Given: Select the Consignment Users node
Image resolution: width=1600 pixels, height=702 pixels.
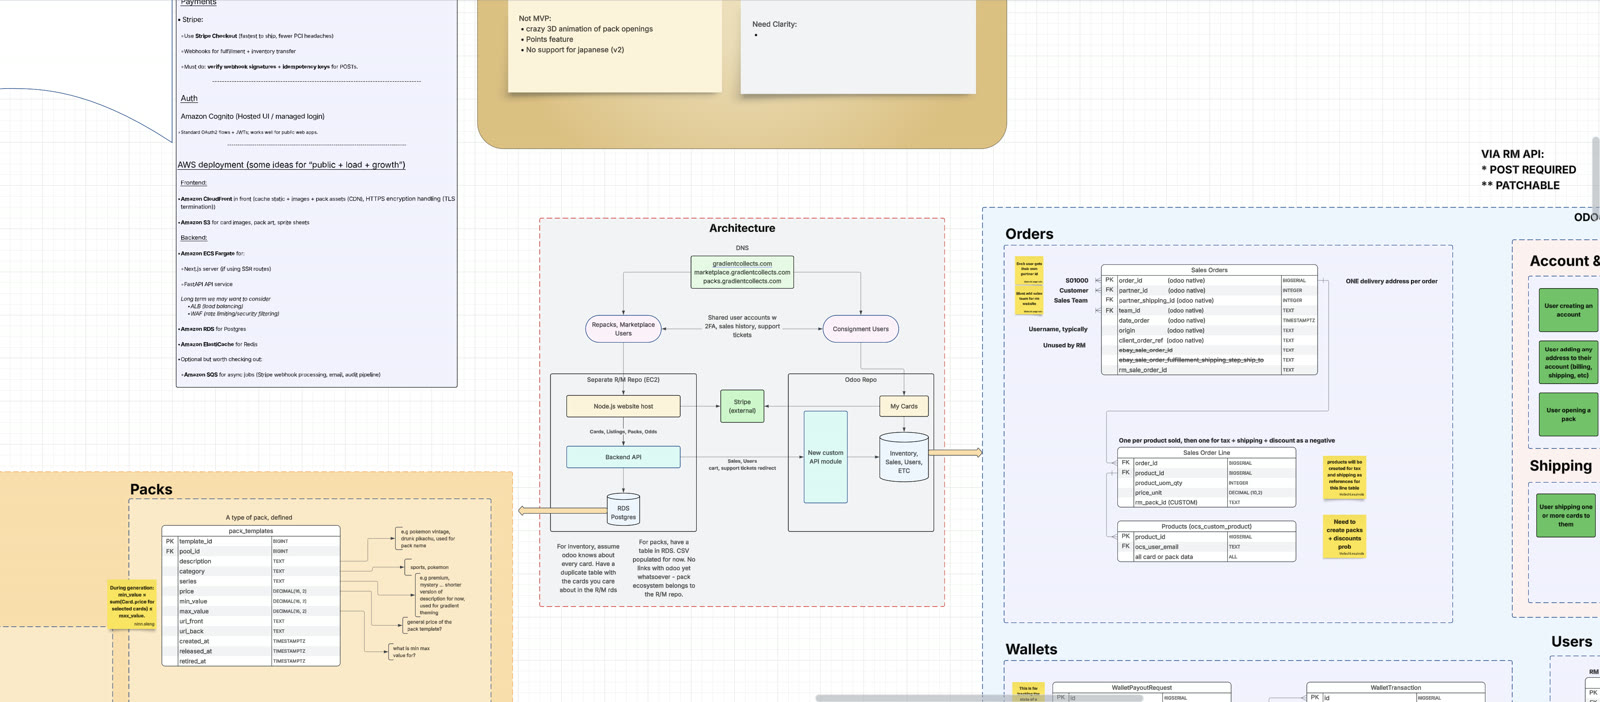Looking at the screenshot, I should coord(860,329).
